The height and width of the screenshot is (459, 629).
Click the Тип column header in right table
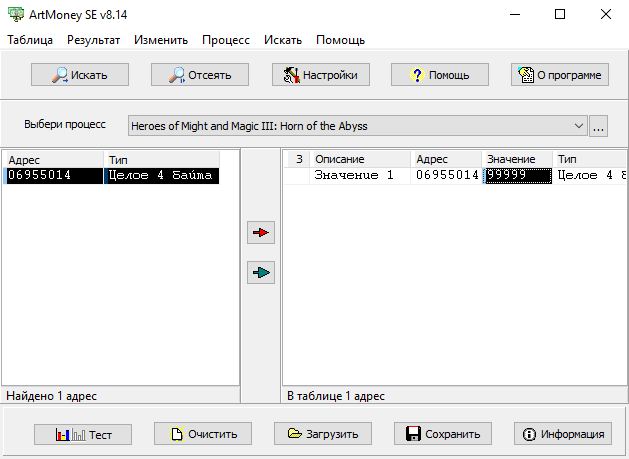pos(589,159)
